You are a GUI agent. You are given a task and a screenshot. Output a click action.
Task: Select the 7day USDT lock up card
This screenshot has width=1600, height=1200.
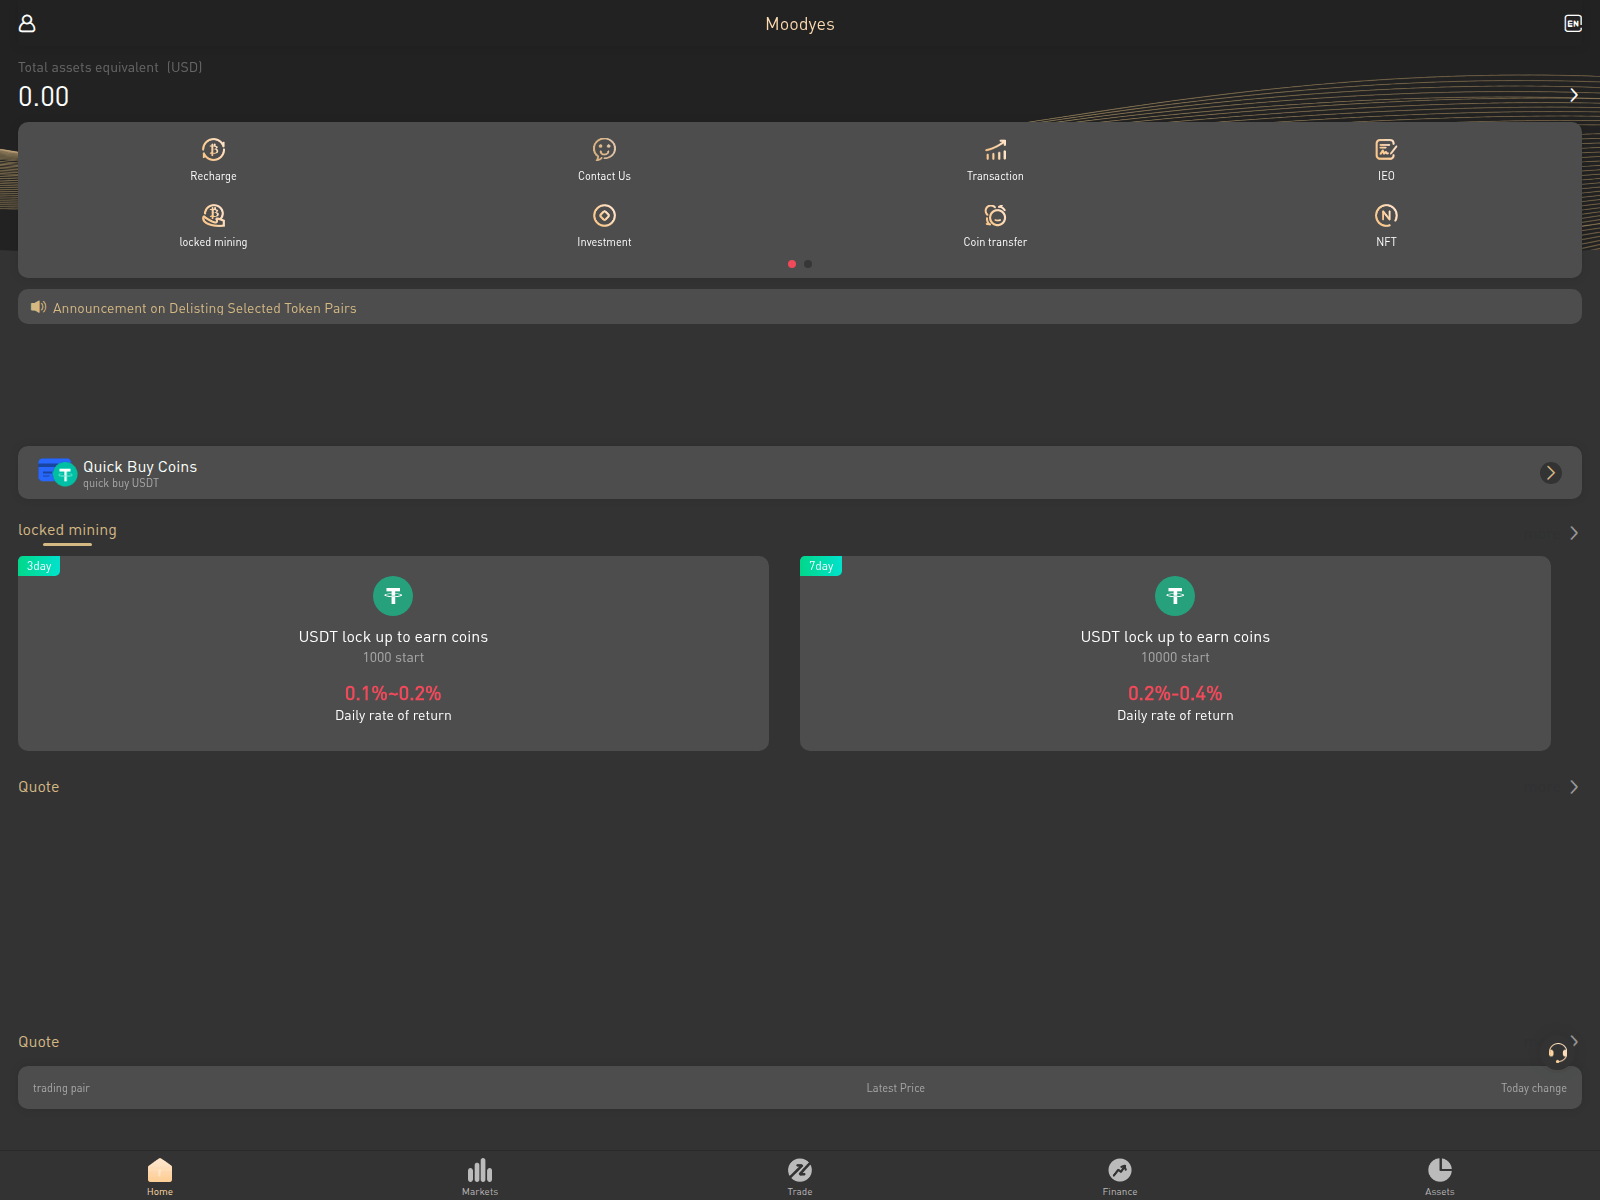click(x=1175, y=653)
